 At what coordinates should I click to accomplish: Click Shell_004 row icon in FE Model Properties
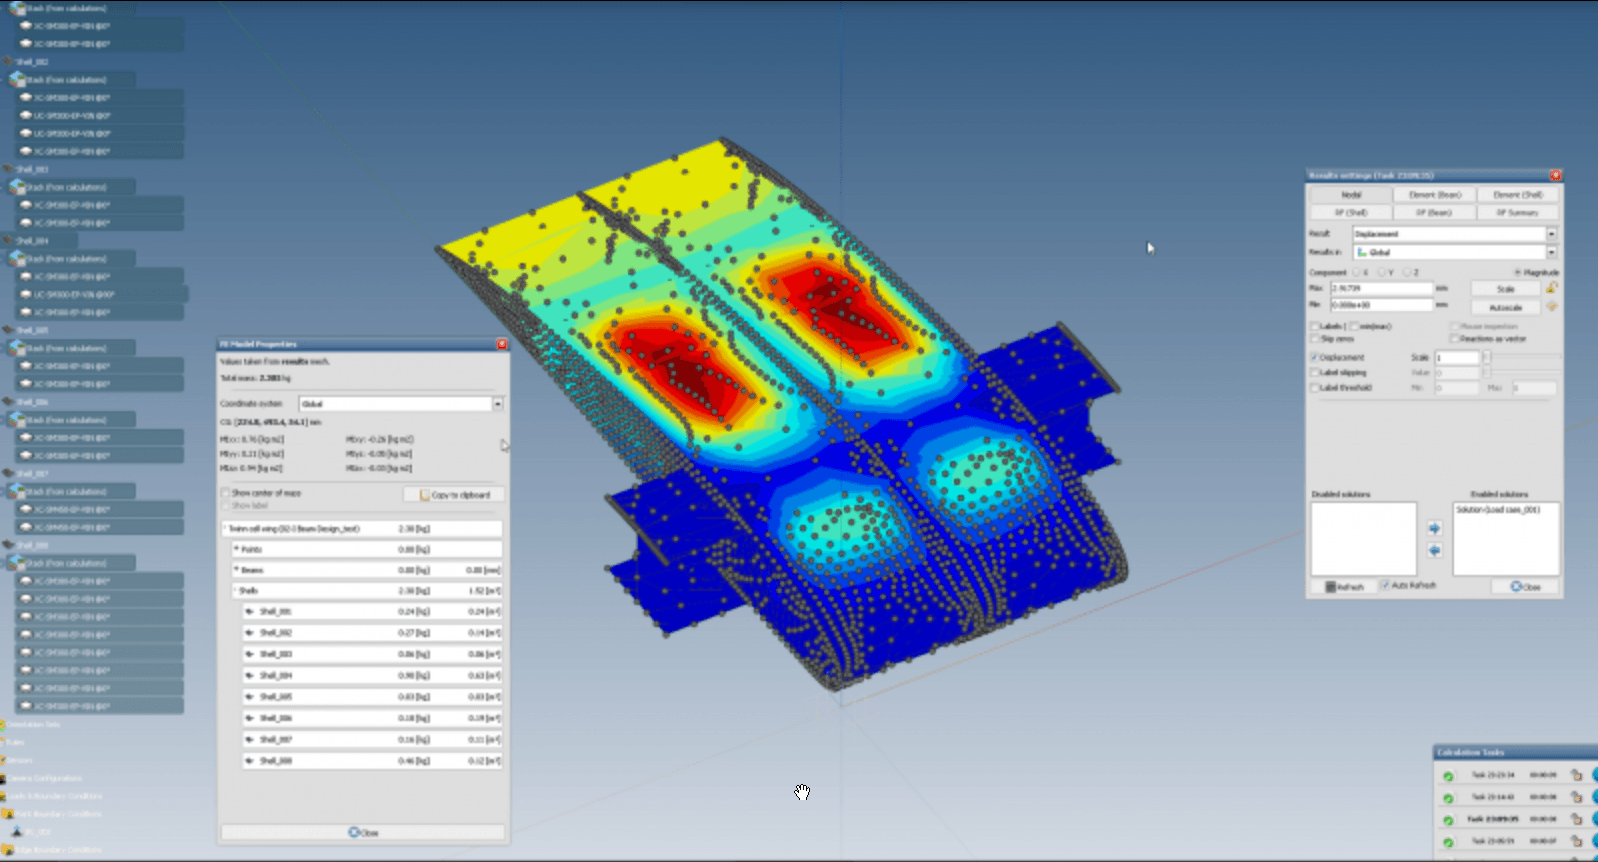[249, 676]
